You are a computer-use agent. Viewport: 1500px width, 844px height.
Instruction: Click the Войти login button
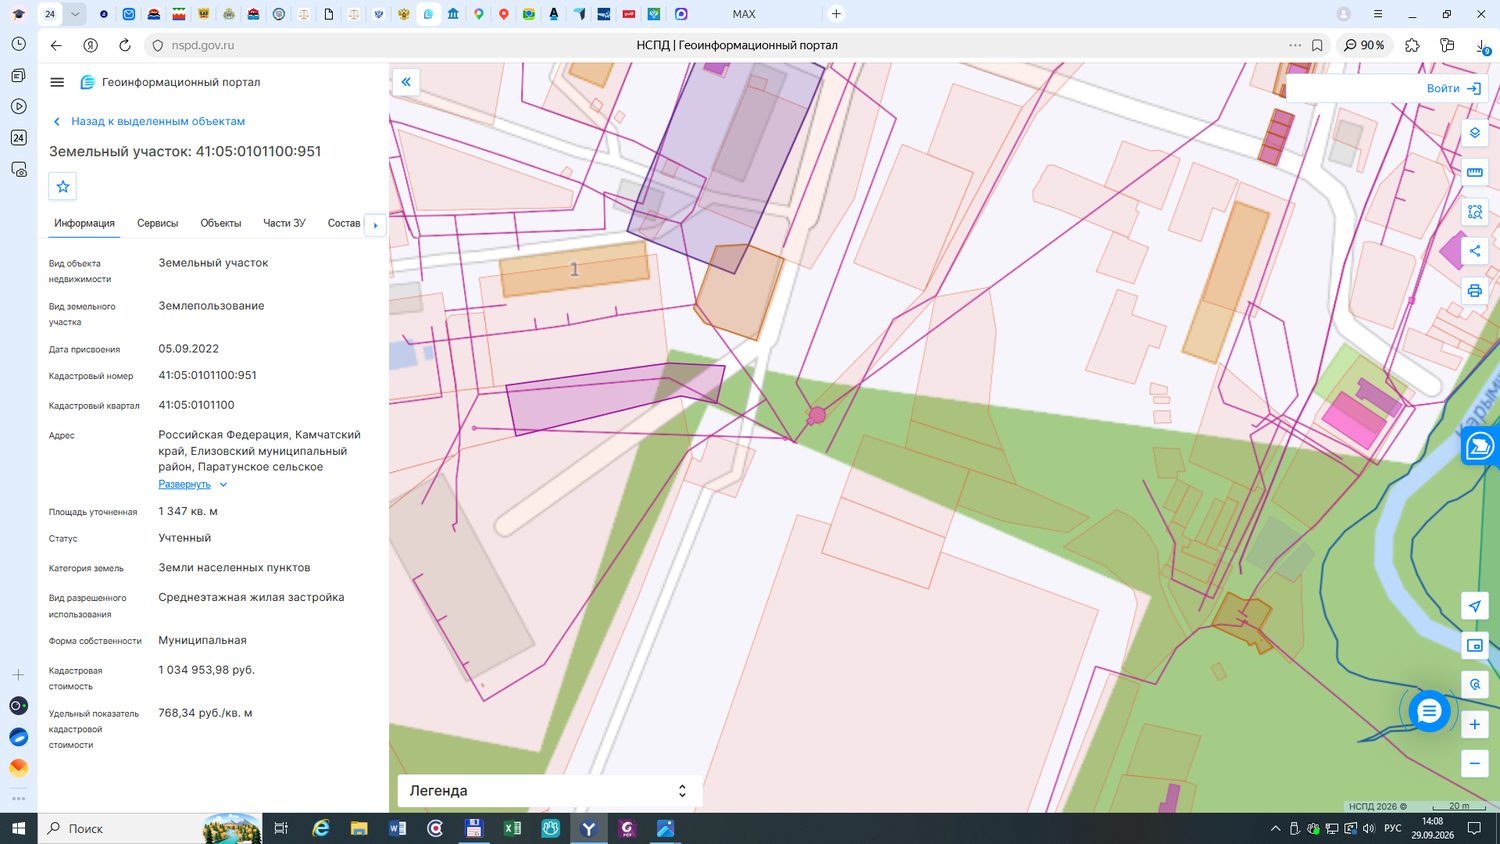coord(1453,88)
